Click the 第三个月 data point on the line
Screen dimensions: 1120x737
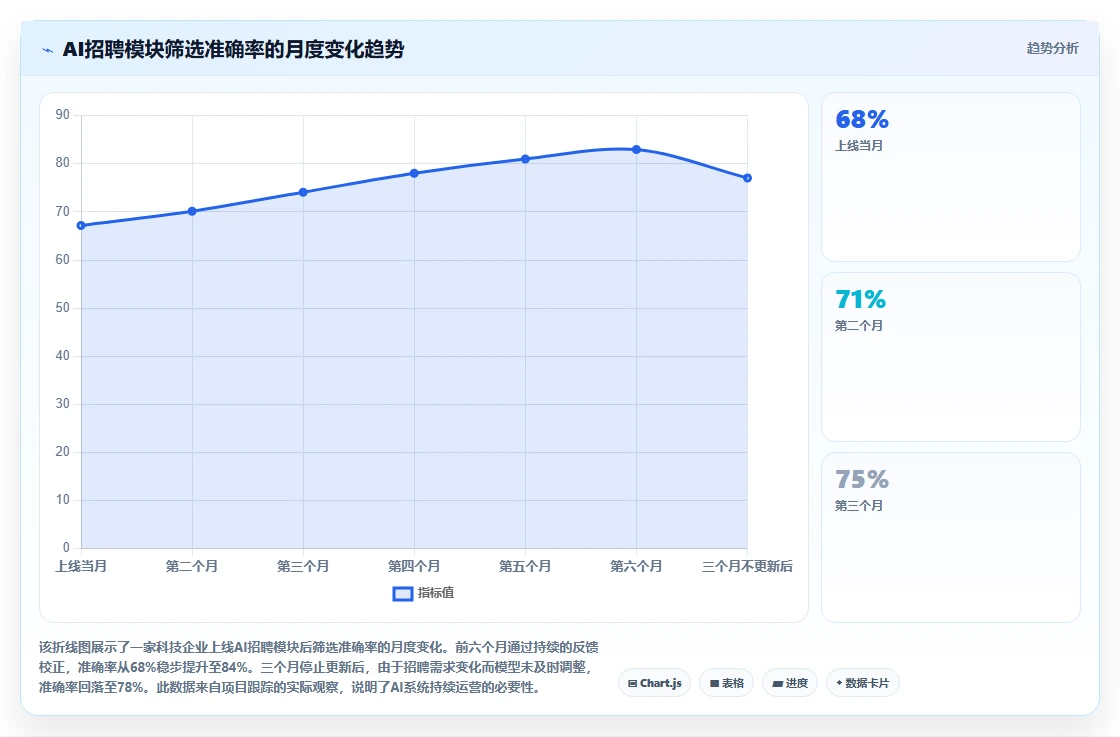pos(303,192)
